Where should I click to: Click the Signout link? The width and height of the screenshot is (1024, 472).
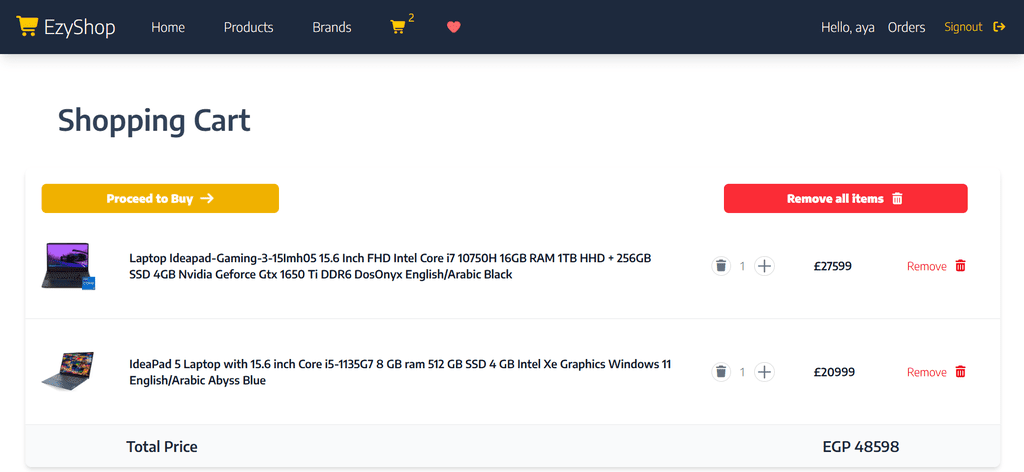(963, 27)
